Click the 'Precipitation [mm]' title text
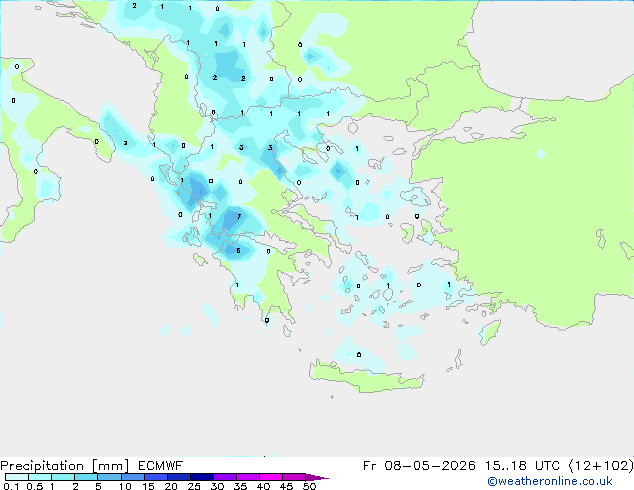Screen dimensions: 634x490 tap(65, 466)
